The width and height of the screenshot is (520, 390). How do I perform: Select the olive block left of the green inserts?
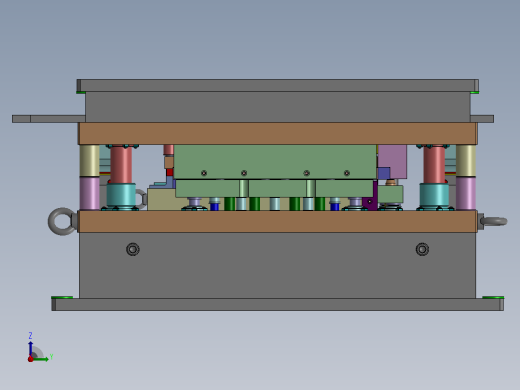161,199
